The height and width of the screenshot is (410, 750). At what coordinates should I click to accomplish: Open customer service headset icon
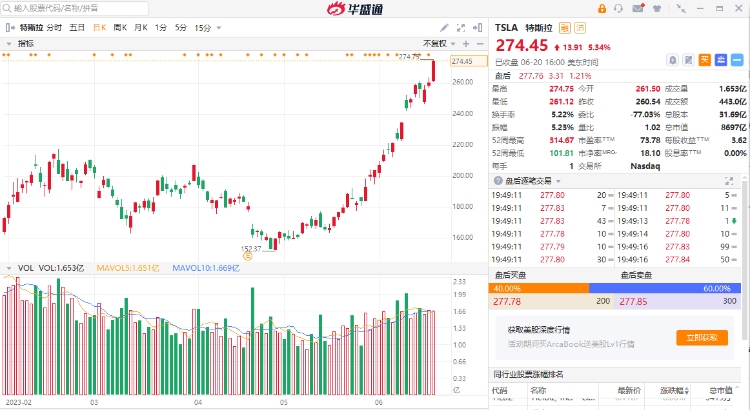pos(618,9)
